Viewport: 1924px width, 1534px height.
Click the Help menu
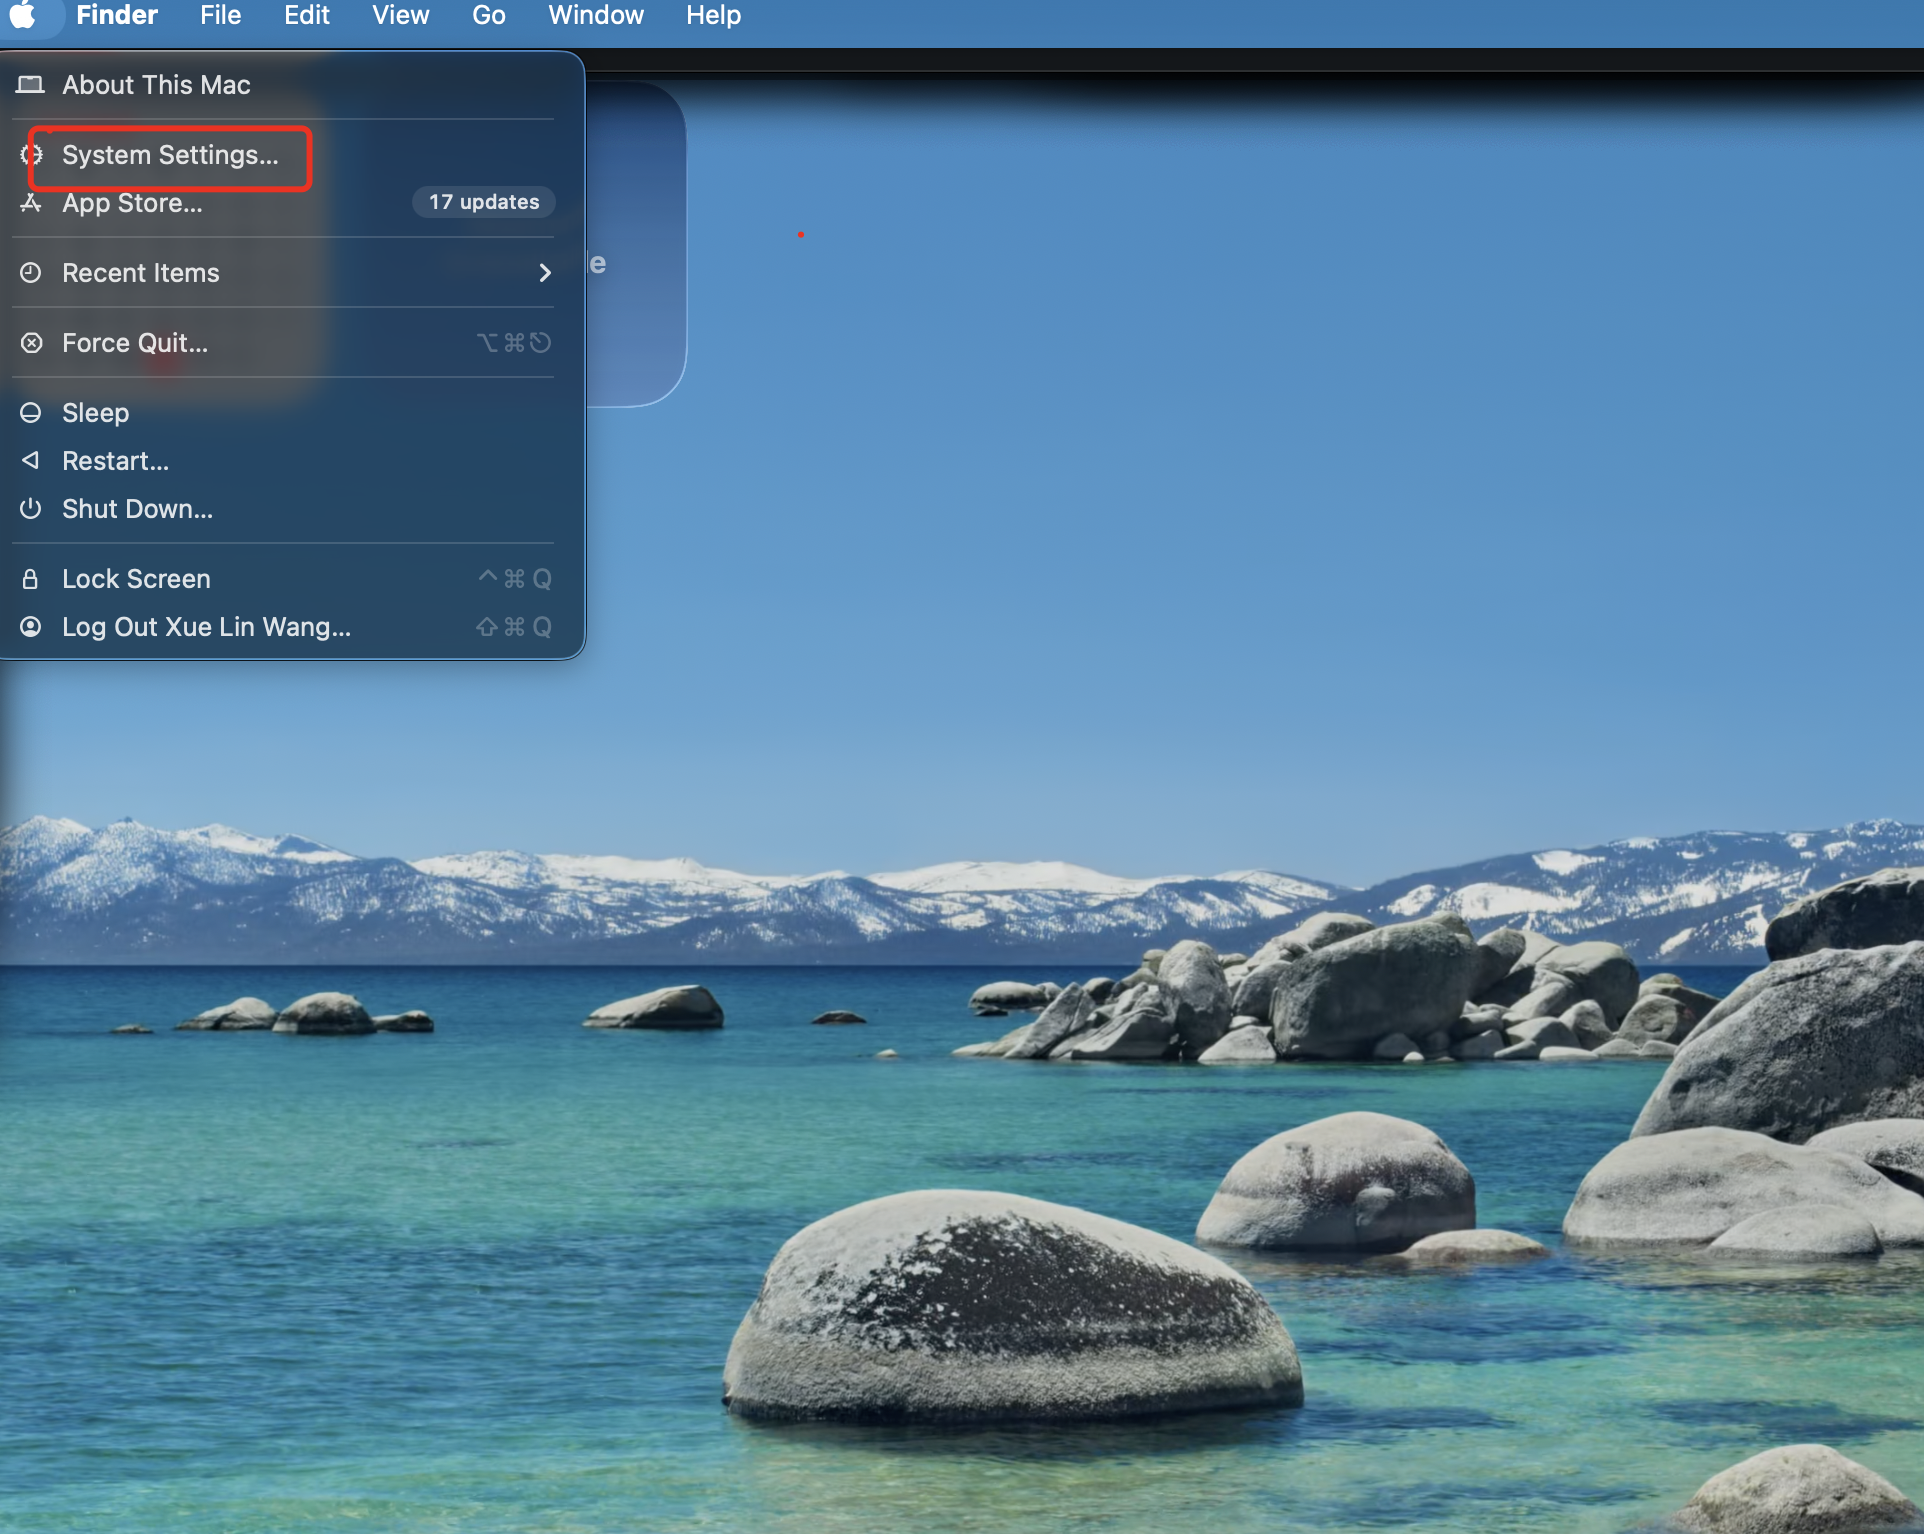coord(713,15)
